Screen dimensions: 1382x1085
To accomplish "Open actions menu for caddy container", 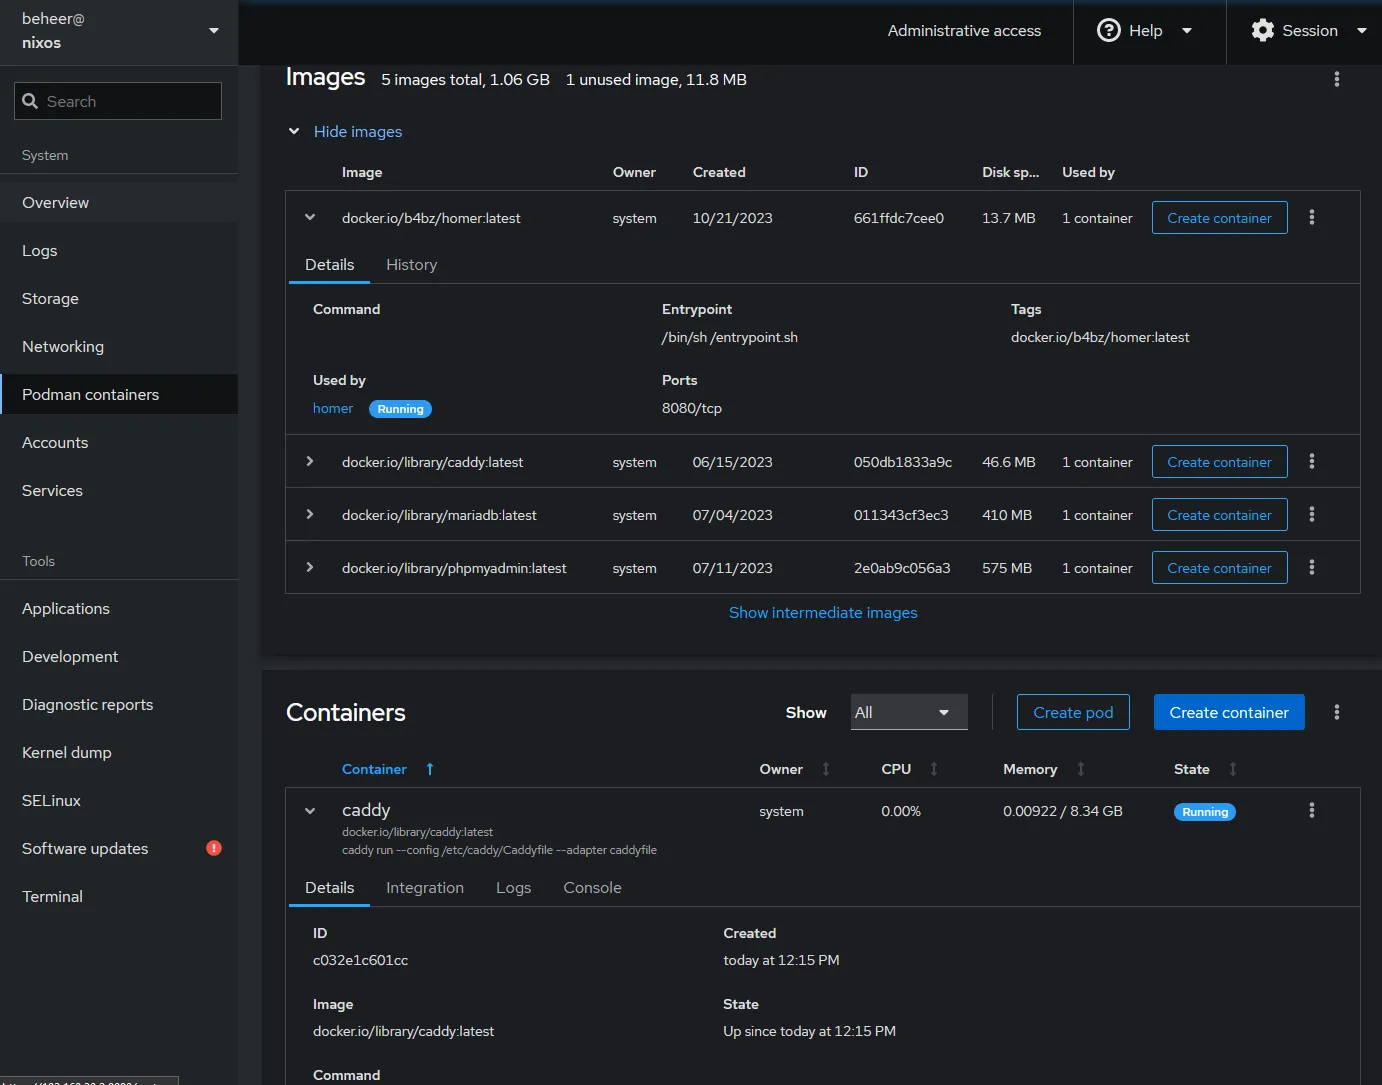I will [x=1311, y=811].
